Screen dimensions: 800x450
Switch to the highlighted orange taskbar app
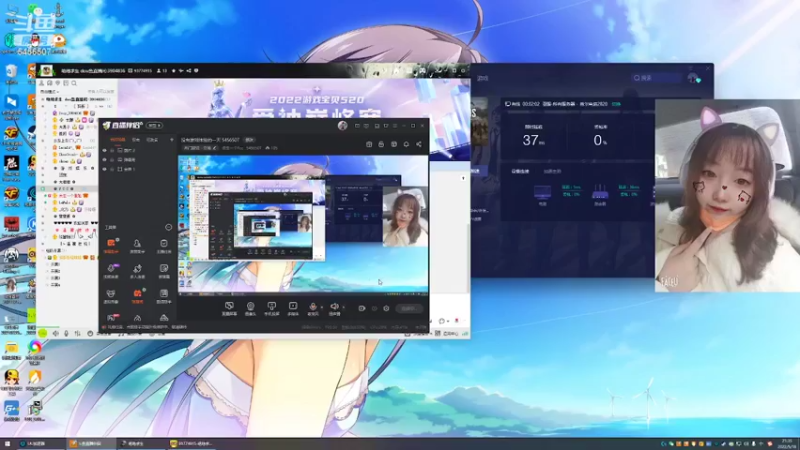91,443
